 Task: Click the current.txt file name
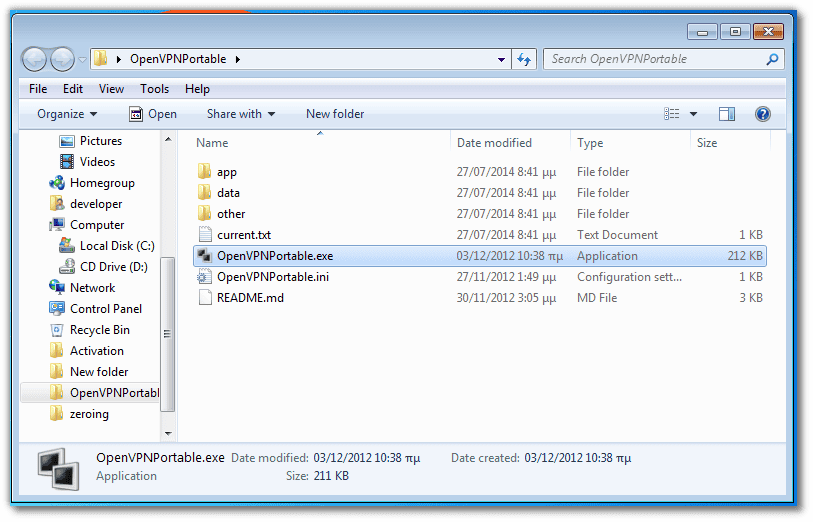[244, 235]
